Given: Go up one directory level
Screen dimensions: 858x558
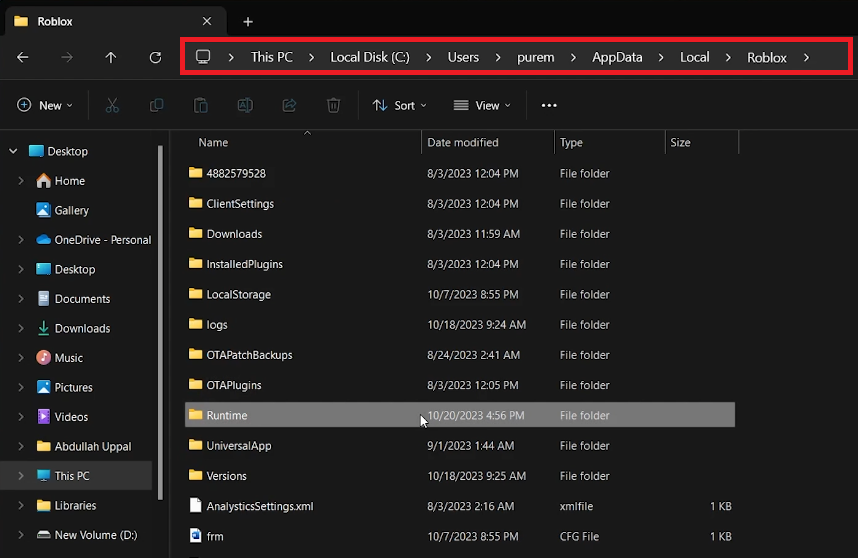Looking at the screenshot, I should tap(111, 57).
